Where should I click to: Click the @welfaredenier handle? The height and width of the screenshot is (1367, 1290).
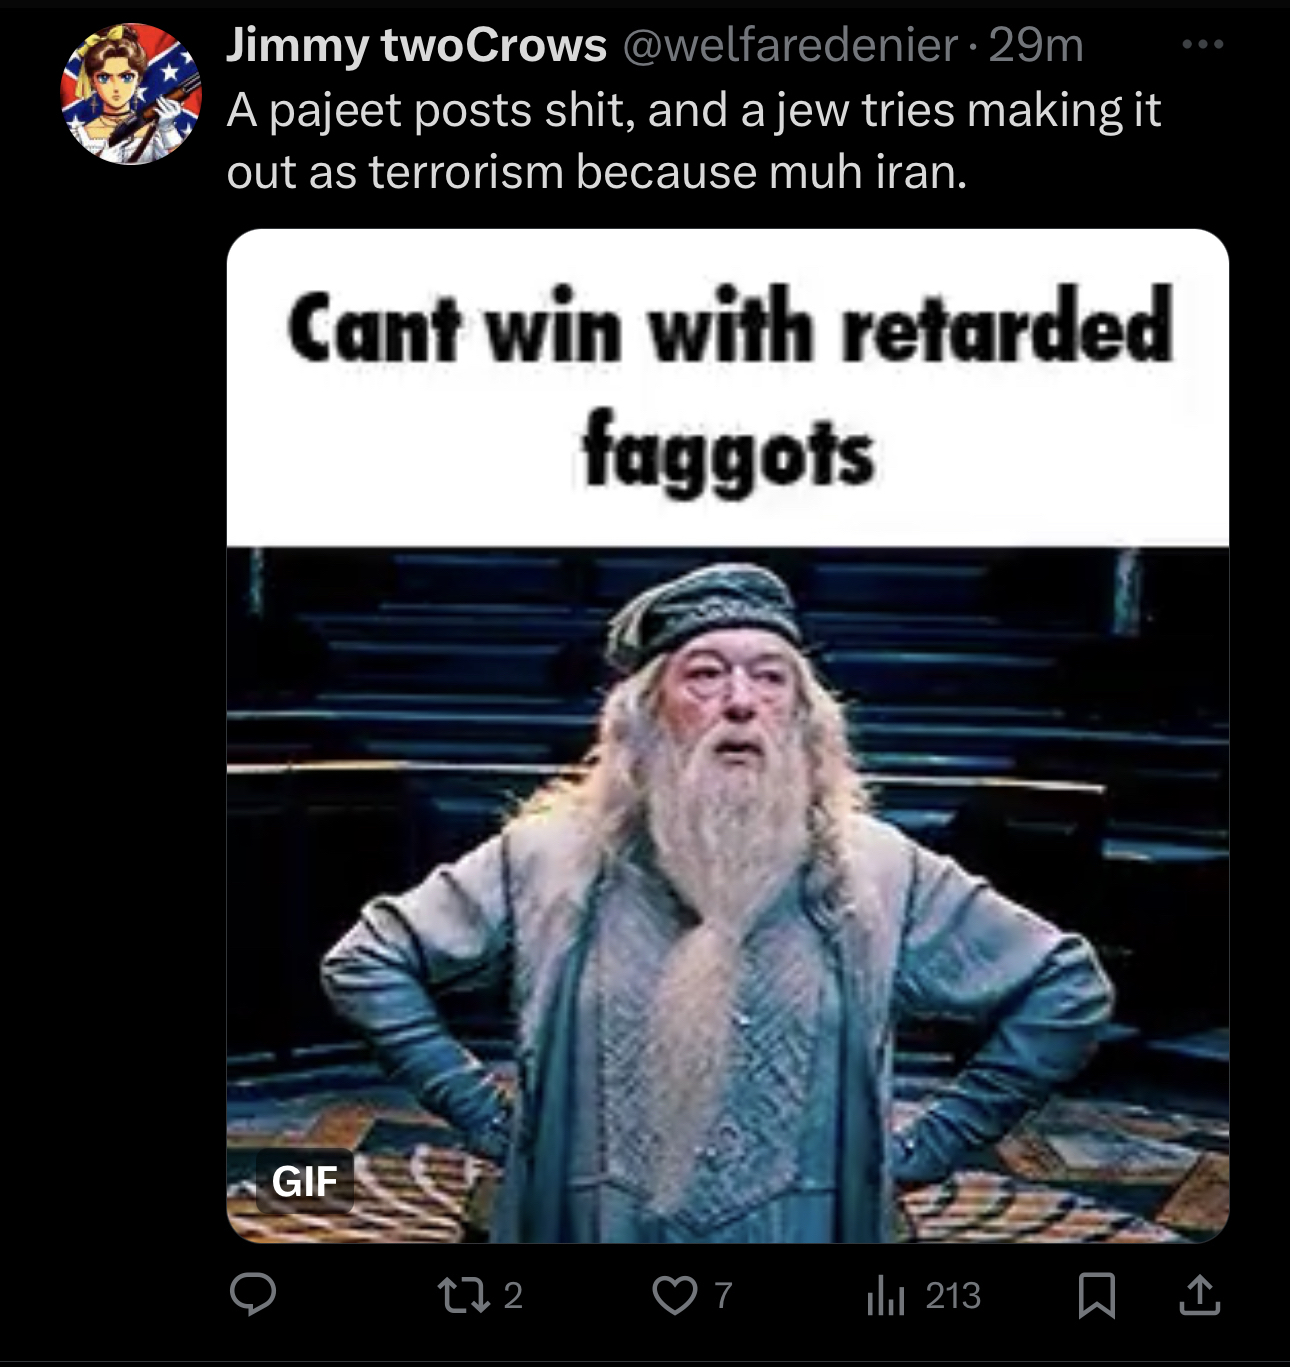[x=791, y=45]
